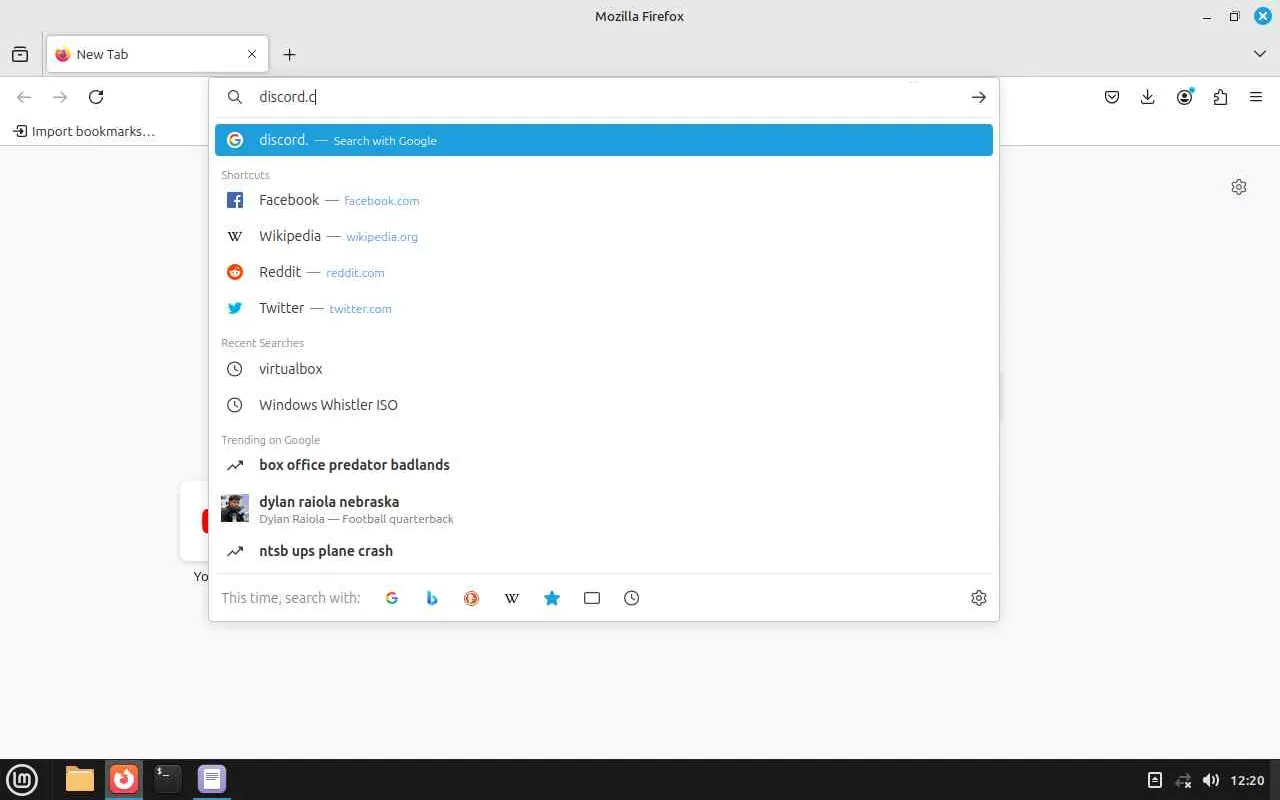
Task: Open the Firefox View tab icon
Action: click(20, 55)
